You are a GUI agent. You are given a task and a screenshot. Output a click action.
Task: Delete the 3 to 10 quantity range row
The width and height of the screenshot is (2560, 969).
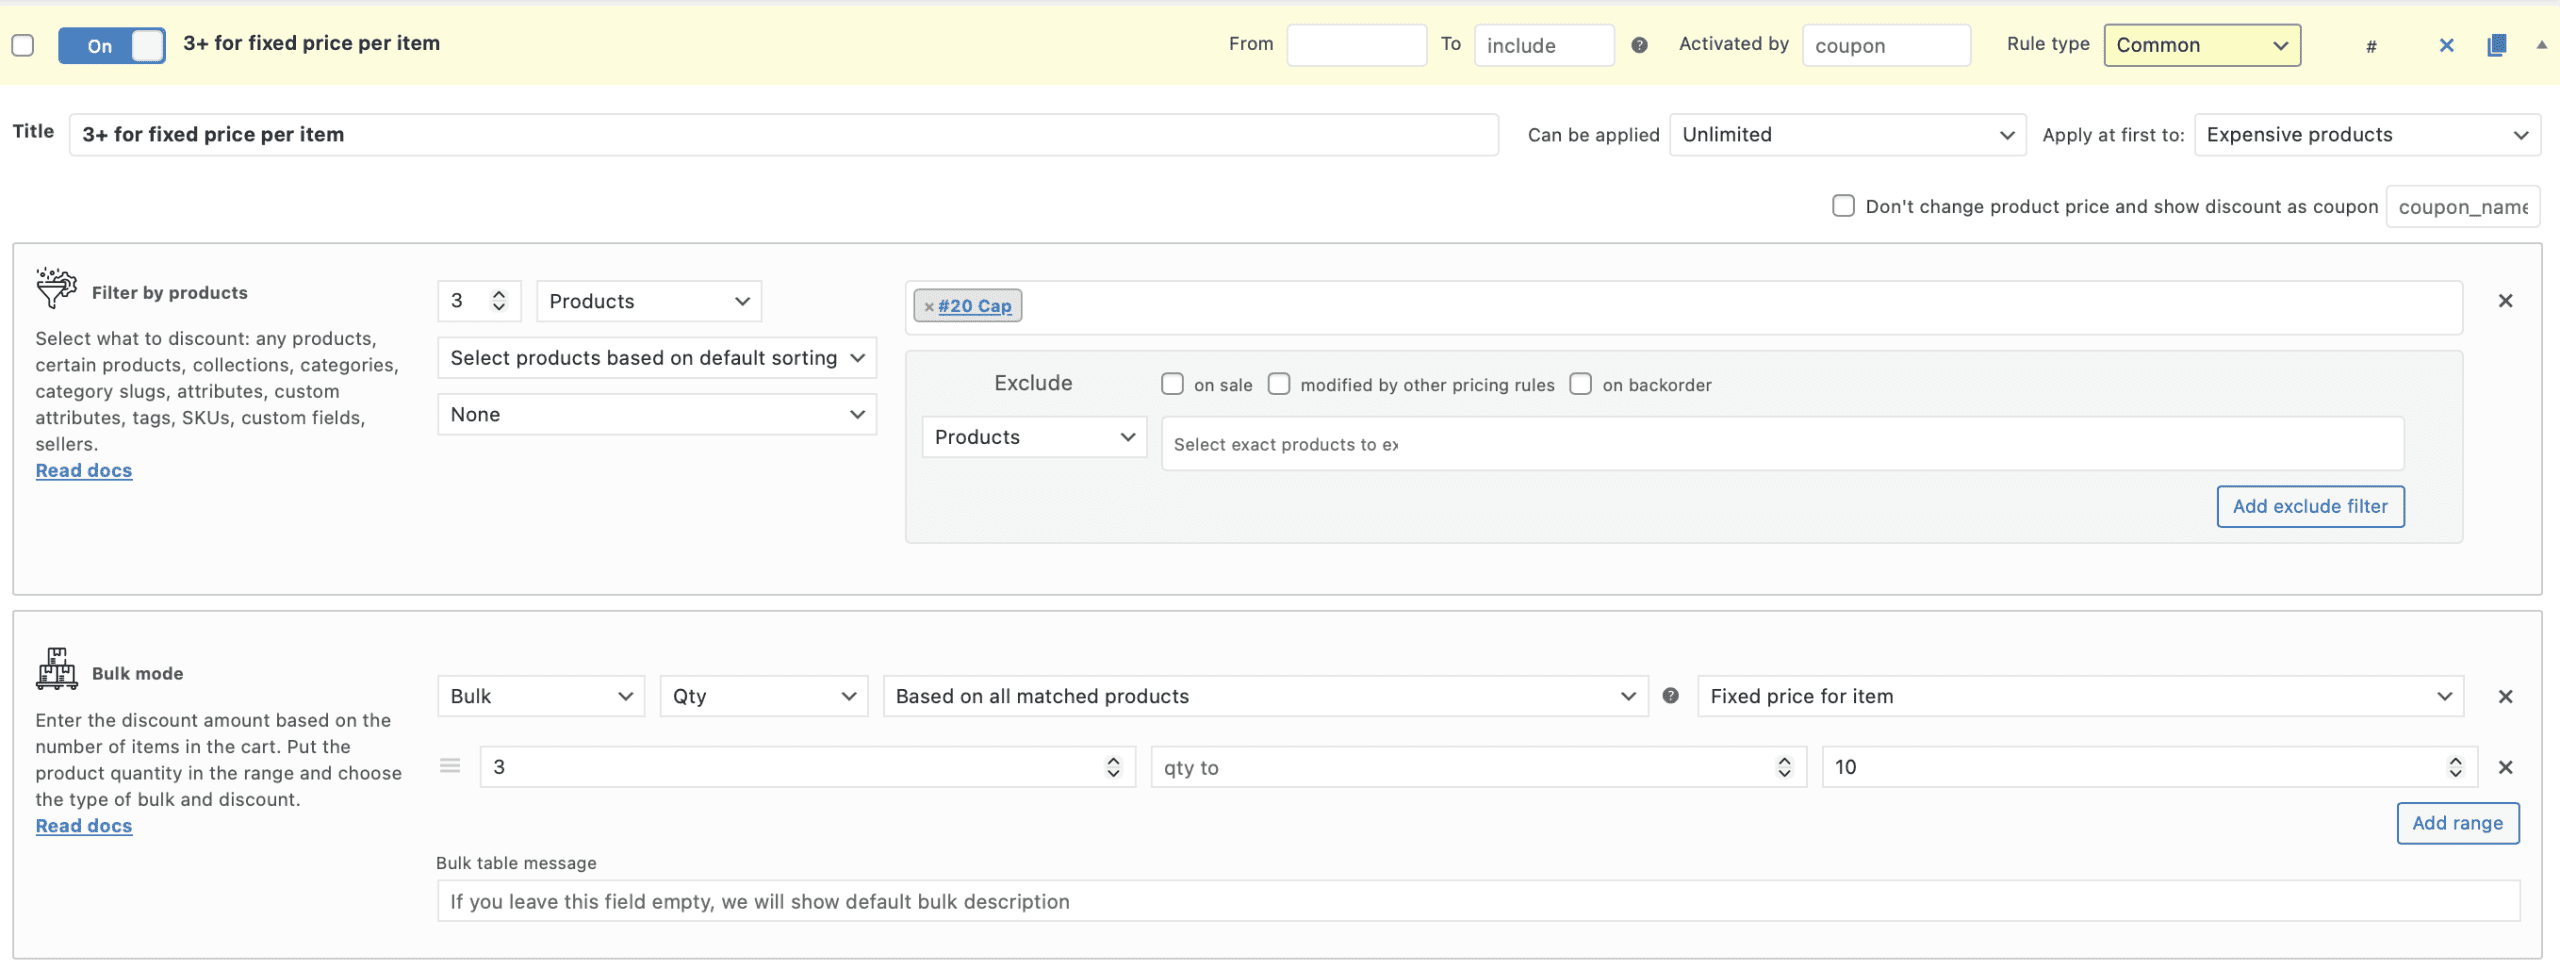pos(2505,767)
